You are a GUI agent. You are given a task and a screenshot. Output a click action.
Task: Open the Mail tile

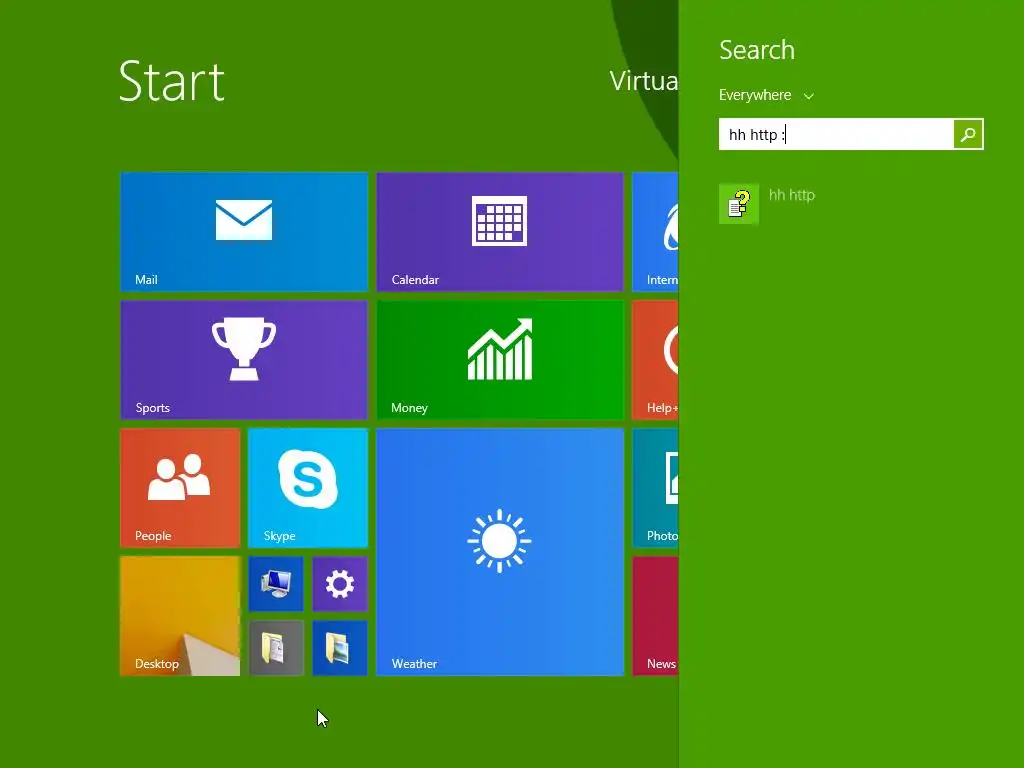(244, 232)
